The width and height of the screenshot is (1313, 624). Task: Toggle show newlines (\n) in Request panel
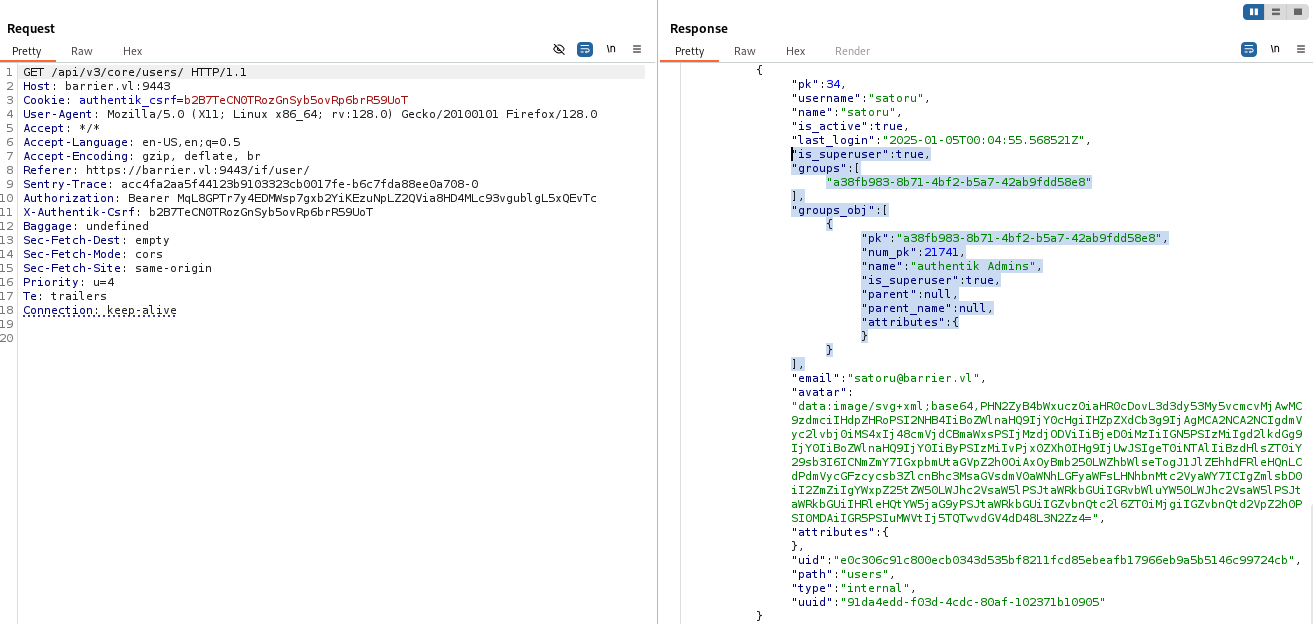[611, 49]
